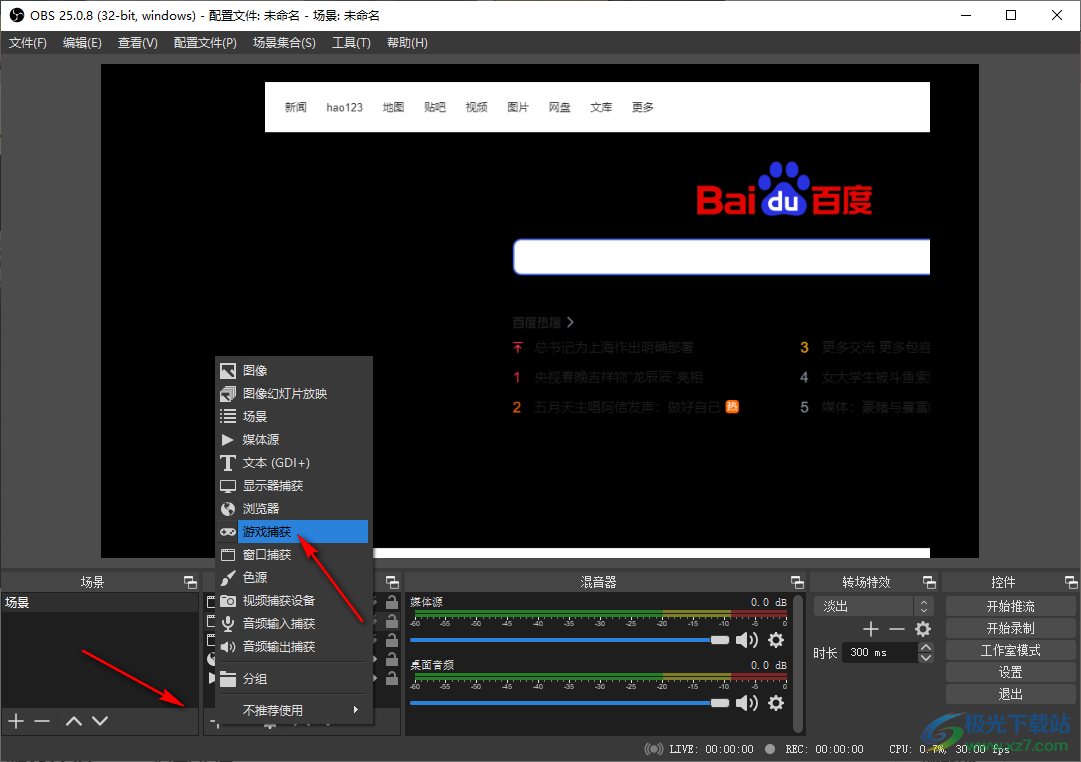Choose Image Slide Show (图像幻灯片放映) source
The image size is (1081, 762).
pos(294,394)
